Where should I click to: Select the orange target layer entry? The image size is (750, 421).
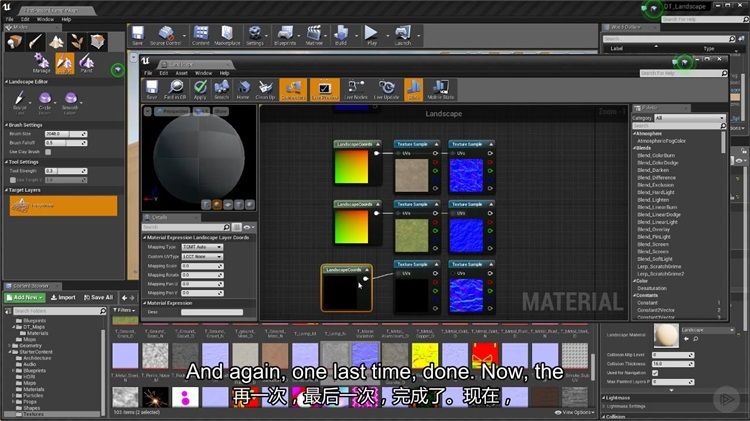[63, 206]
